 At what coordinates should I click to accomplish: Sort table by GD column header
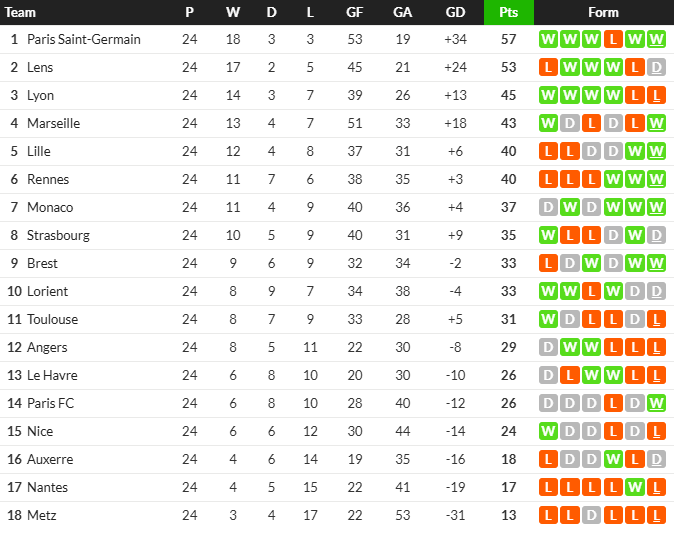pyautogui.click(x=455, y=12)
